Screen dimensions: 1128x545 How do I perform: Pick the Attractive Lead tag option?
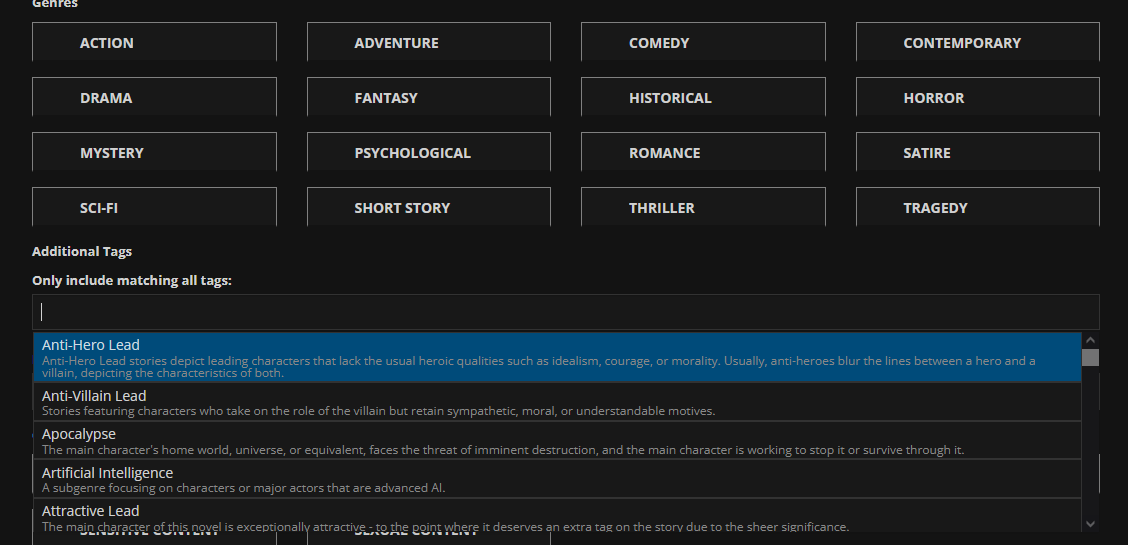pyautogui.click(x=558, y=516)
